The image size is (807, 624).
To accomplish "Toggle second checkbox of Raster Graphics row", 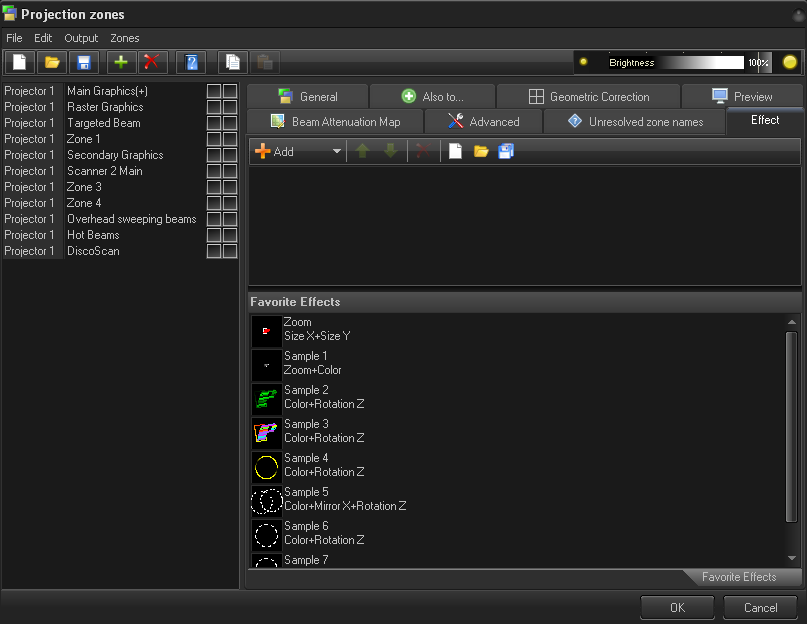I will point(230,107).
